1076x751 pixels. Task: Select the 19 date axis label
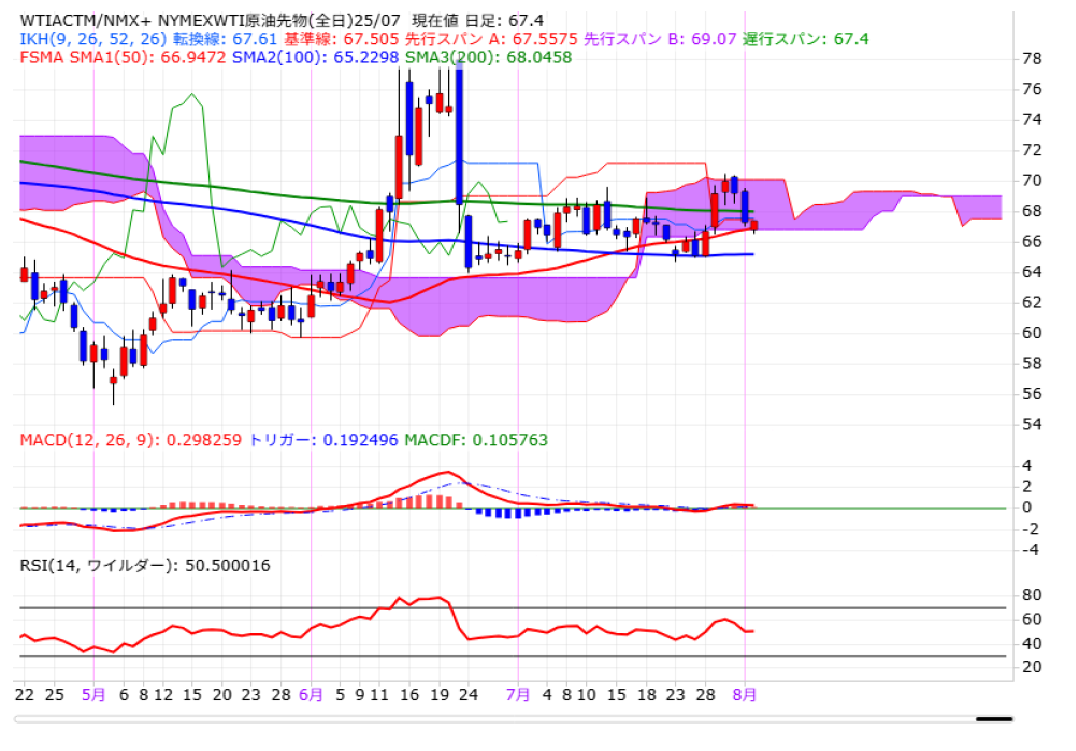(440, 695)
